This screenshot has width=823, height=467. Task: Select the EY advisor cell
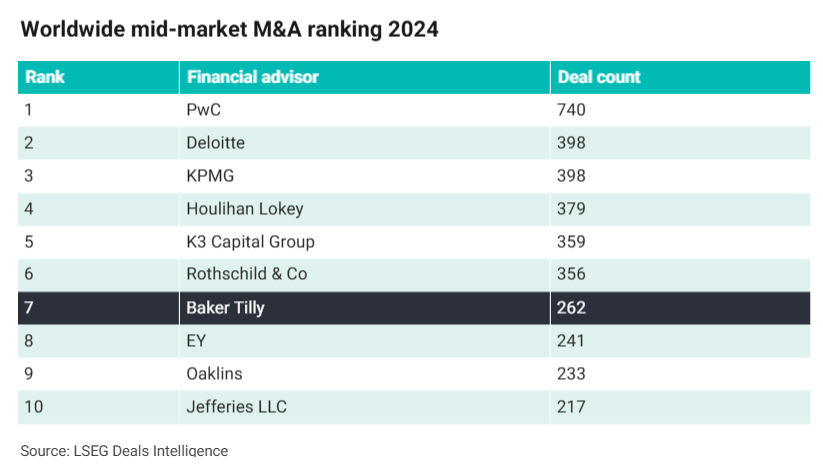coord(196,341)
